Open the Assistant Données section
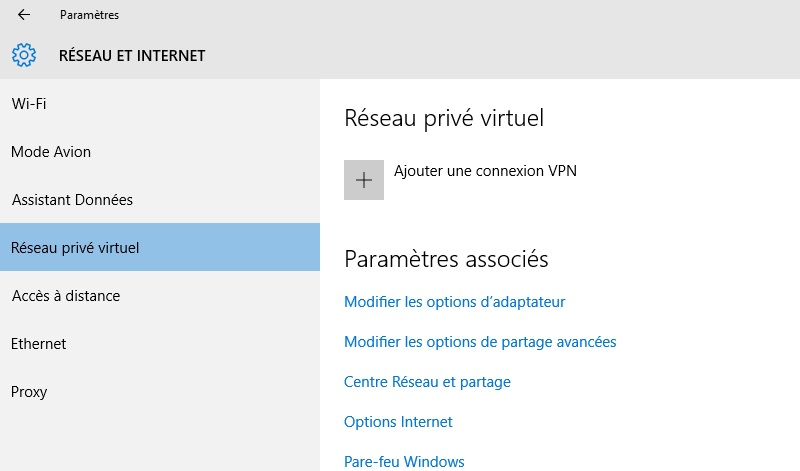 coord(160,200)
